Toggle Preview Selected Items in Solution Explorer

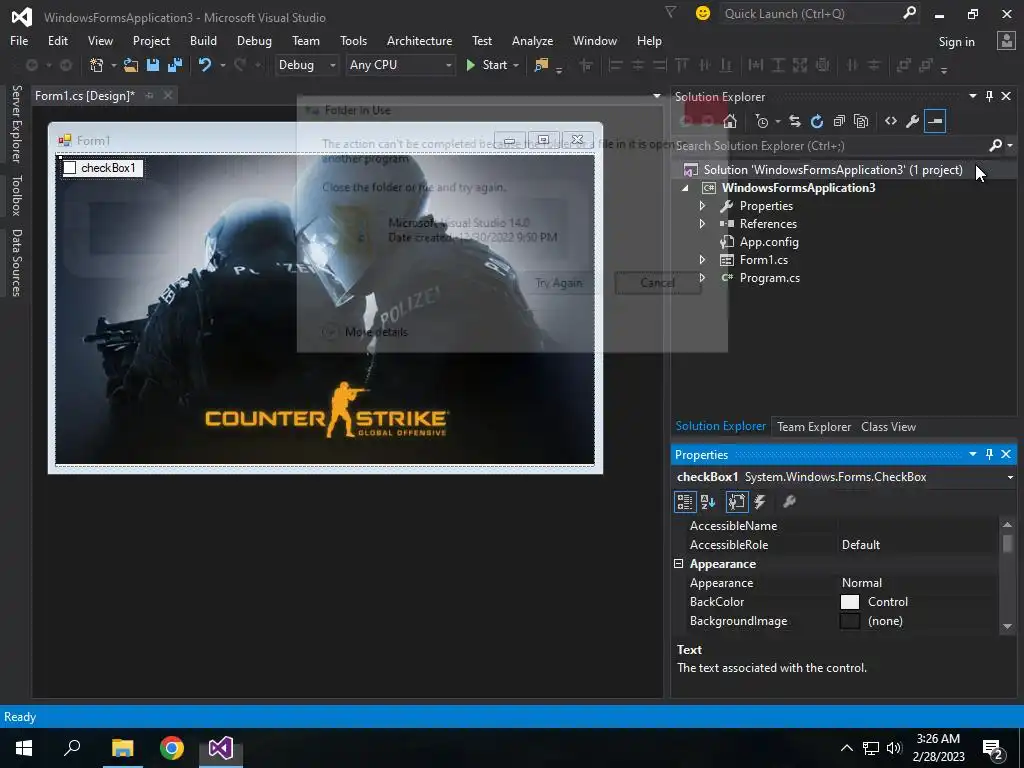(935, 121)
